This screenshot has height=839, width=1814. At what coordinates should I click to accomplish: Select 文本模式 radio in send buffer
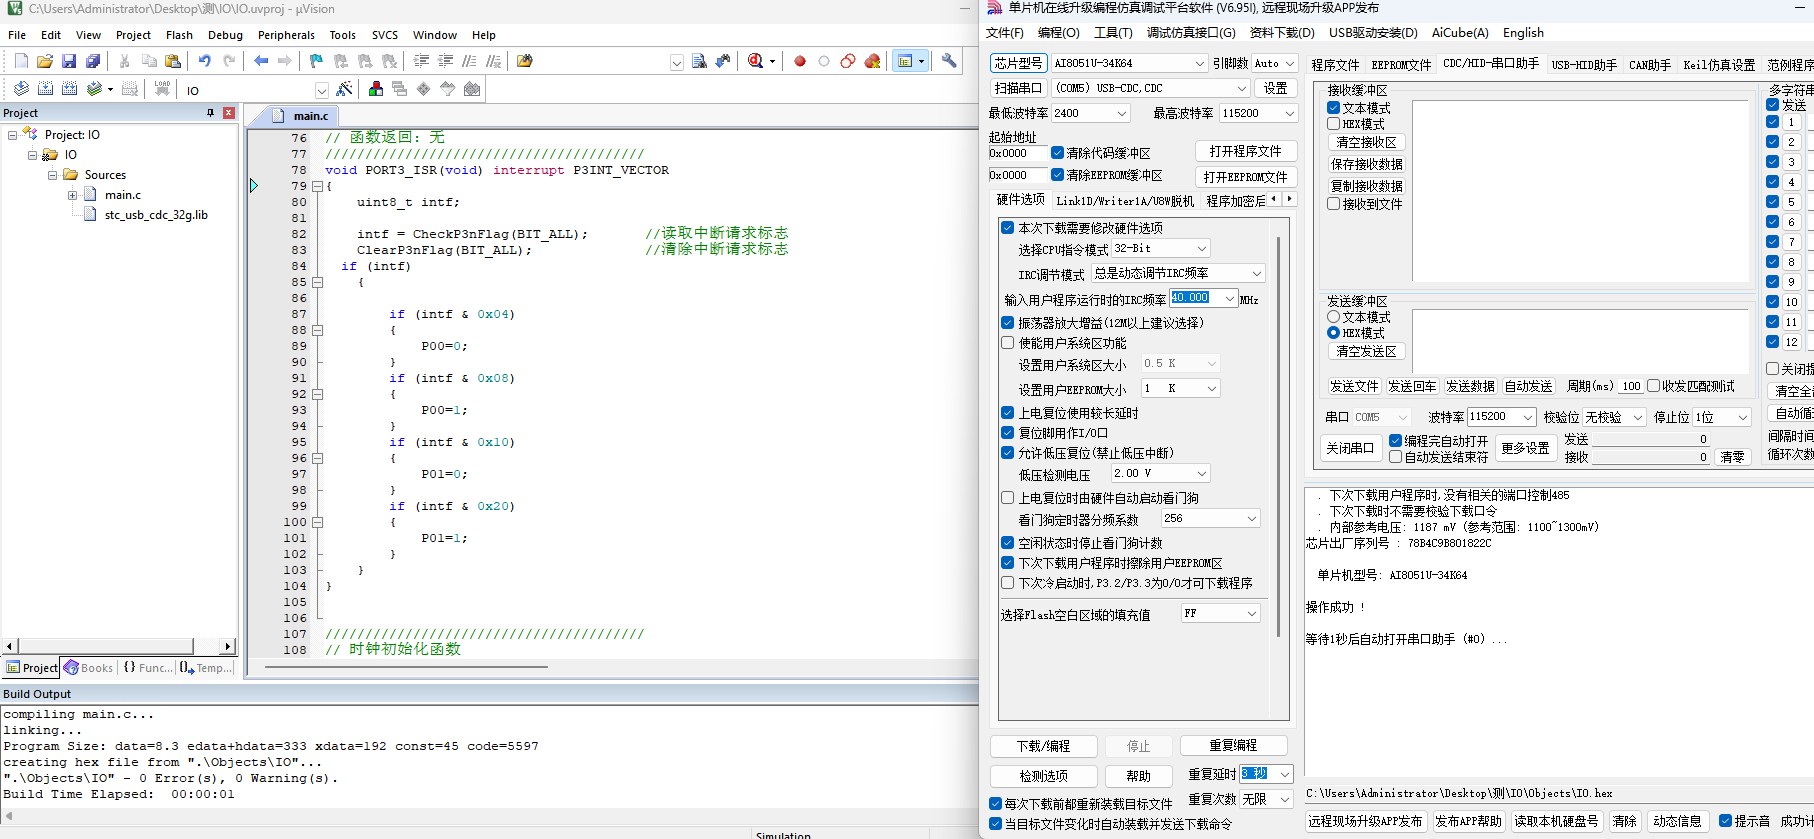1334,317
